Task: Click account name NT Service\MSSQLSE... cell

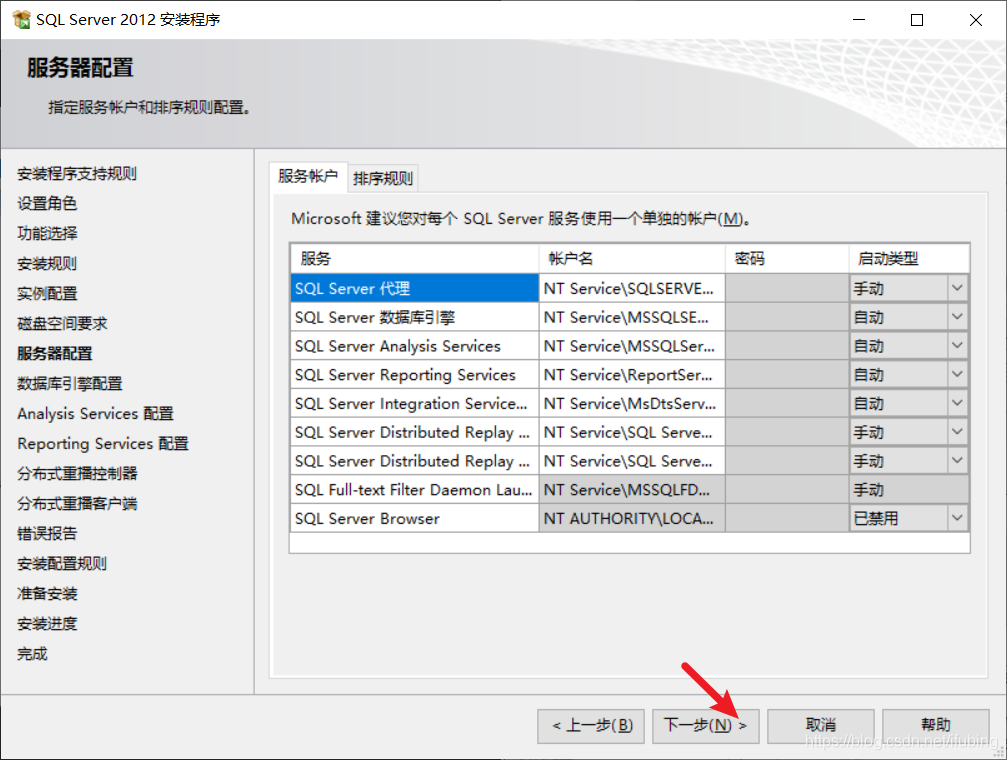Action: (x=632, y=317)
